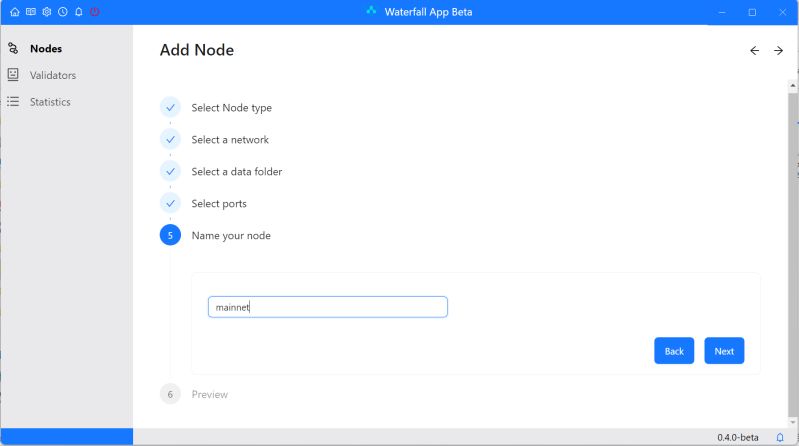Open the Statistics section
Screen dimensions: 799x446
pos(50,102)
